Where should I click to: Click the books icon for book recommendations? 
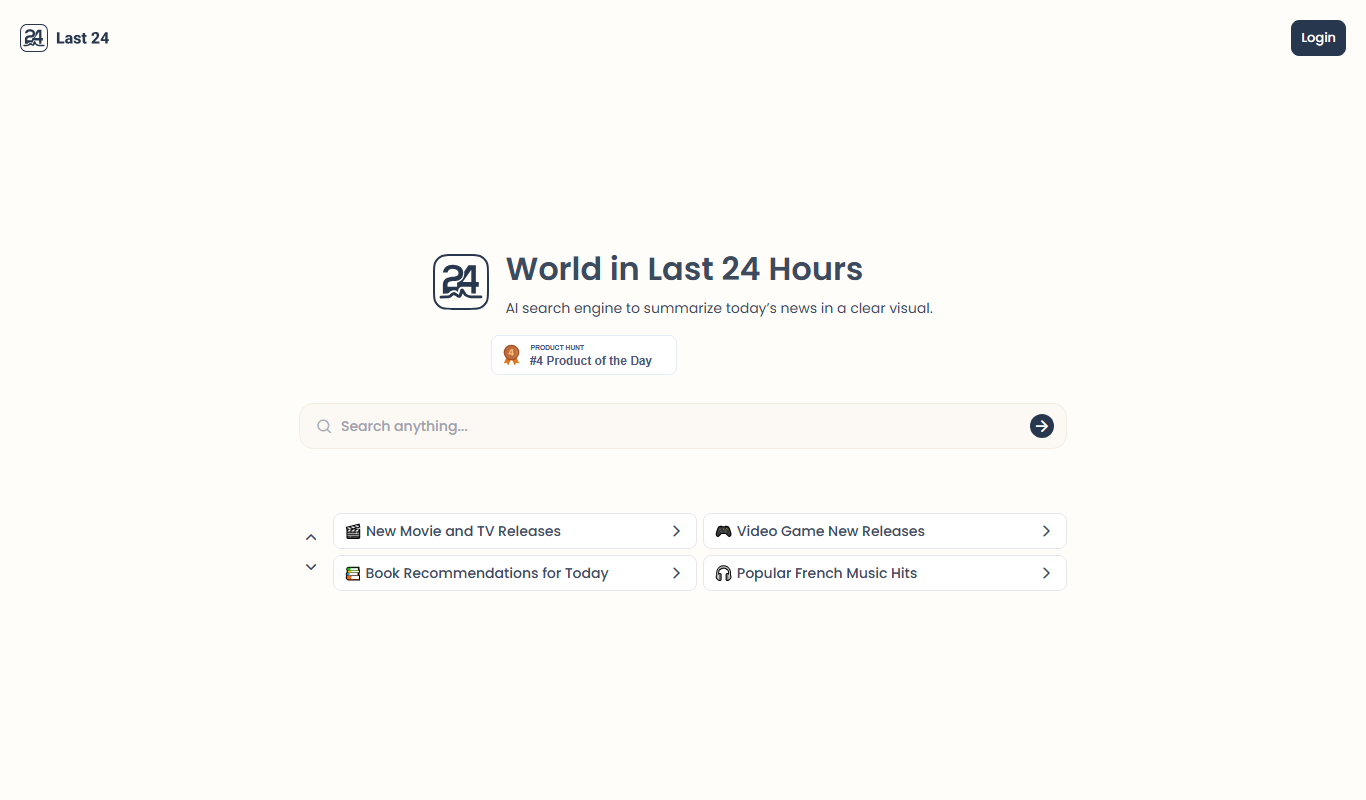(x=353, y=573)
